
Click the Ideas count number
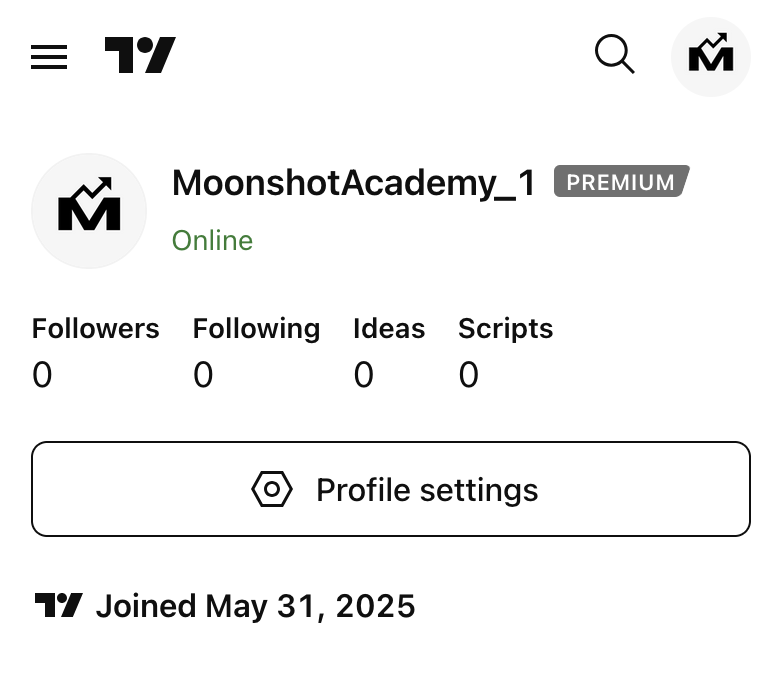(364, 376)
